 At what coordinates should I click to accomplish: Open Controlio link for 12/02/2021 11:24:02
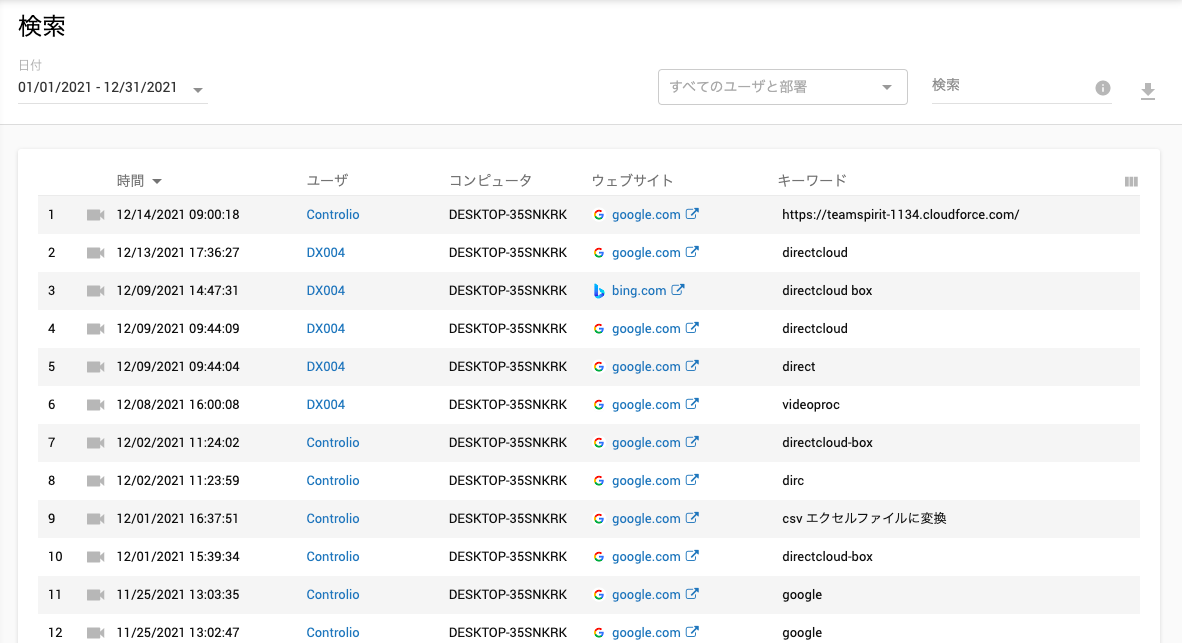tap(332, 442)
